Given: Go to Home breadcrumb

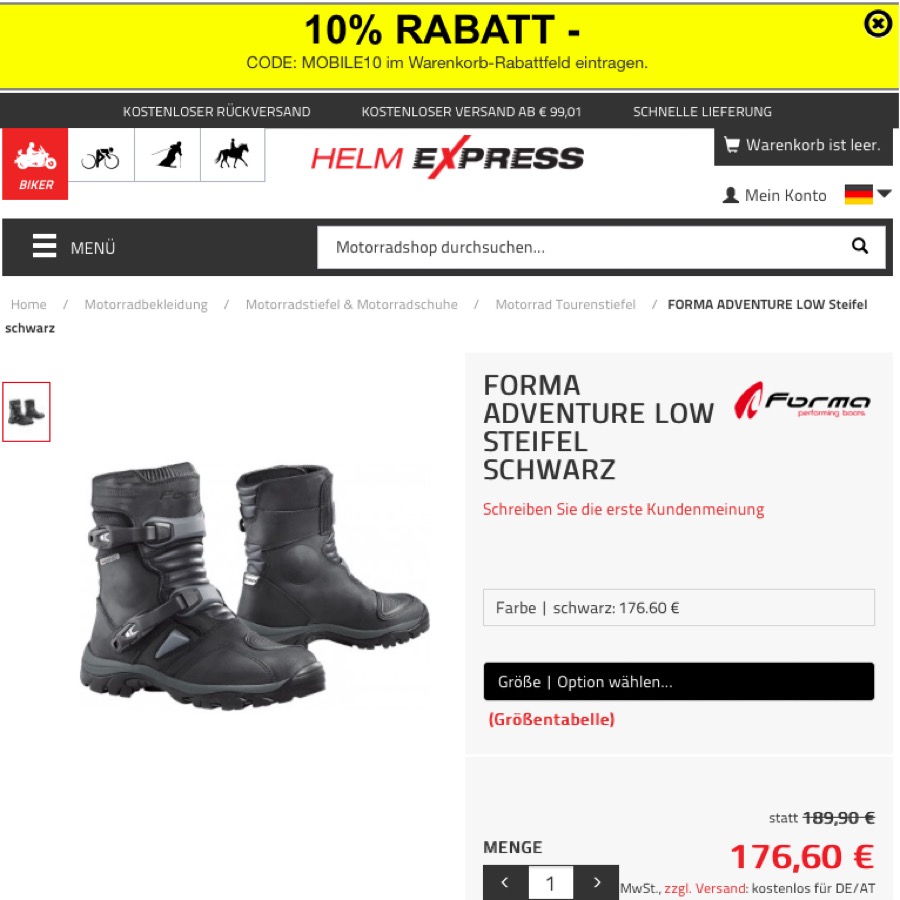Looking at the screenshot, I should click(29, 305).
